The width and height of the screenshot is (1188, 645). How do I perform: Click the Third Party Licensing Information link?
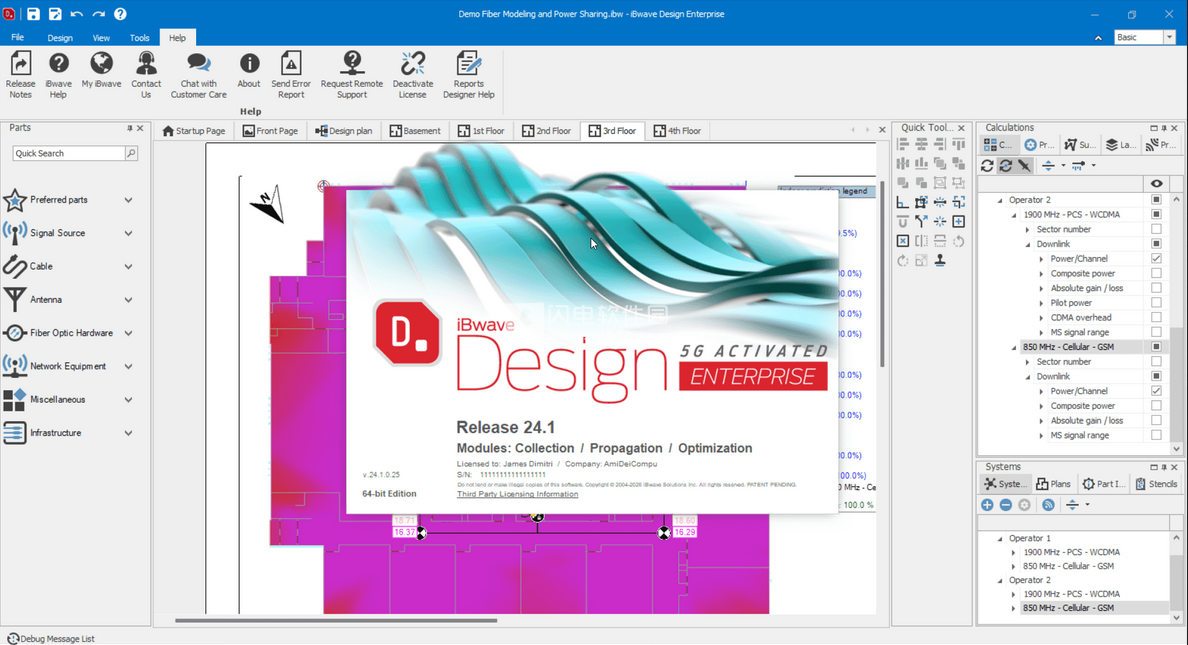click(517, 494)
